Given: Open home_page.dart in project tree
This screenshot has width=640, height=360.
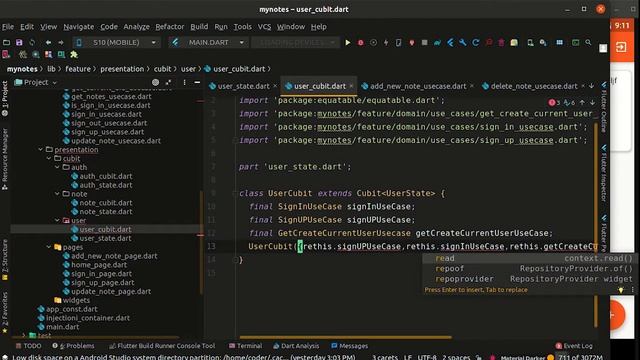Looking at the screenshot, I should pyautogui.click(x=99, y=265).
